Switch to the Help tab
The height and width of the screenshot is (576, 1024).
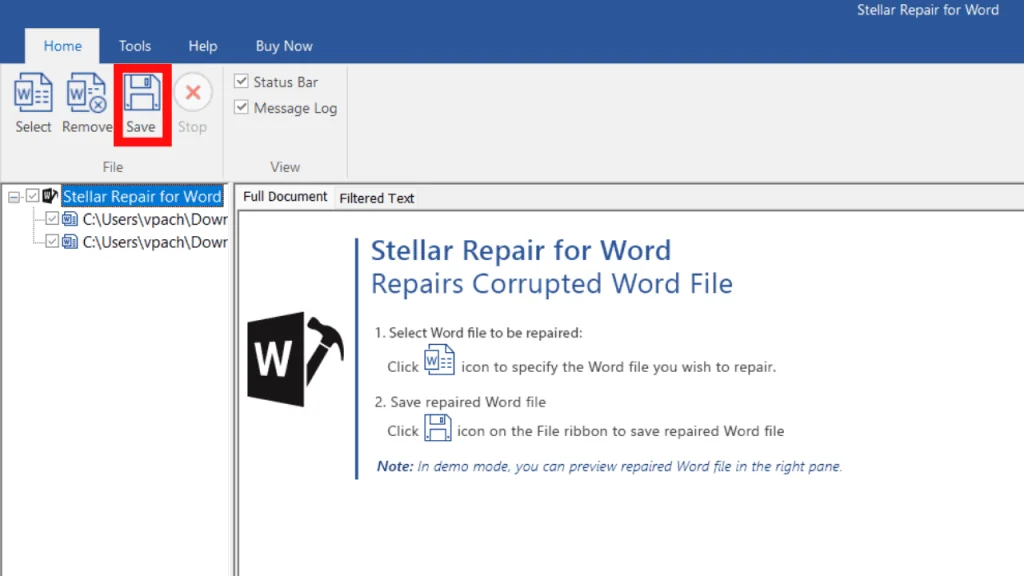click(202, 45)
